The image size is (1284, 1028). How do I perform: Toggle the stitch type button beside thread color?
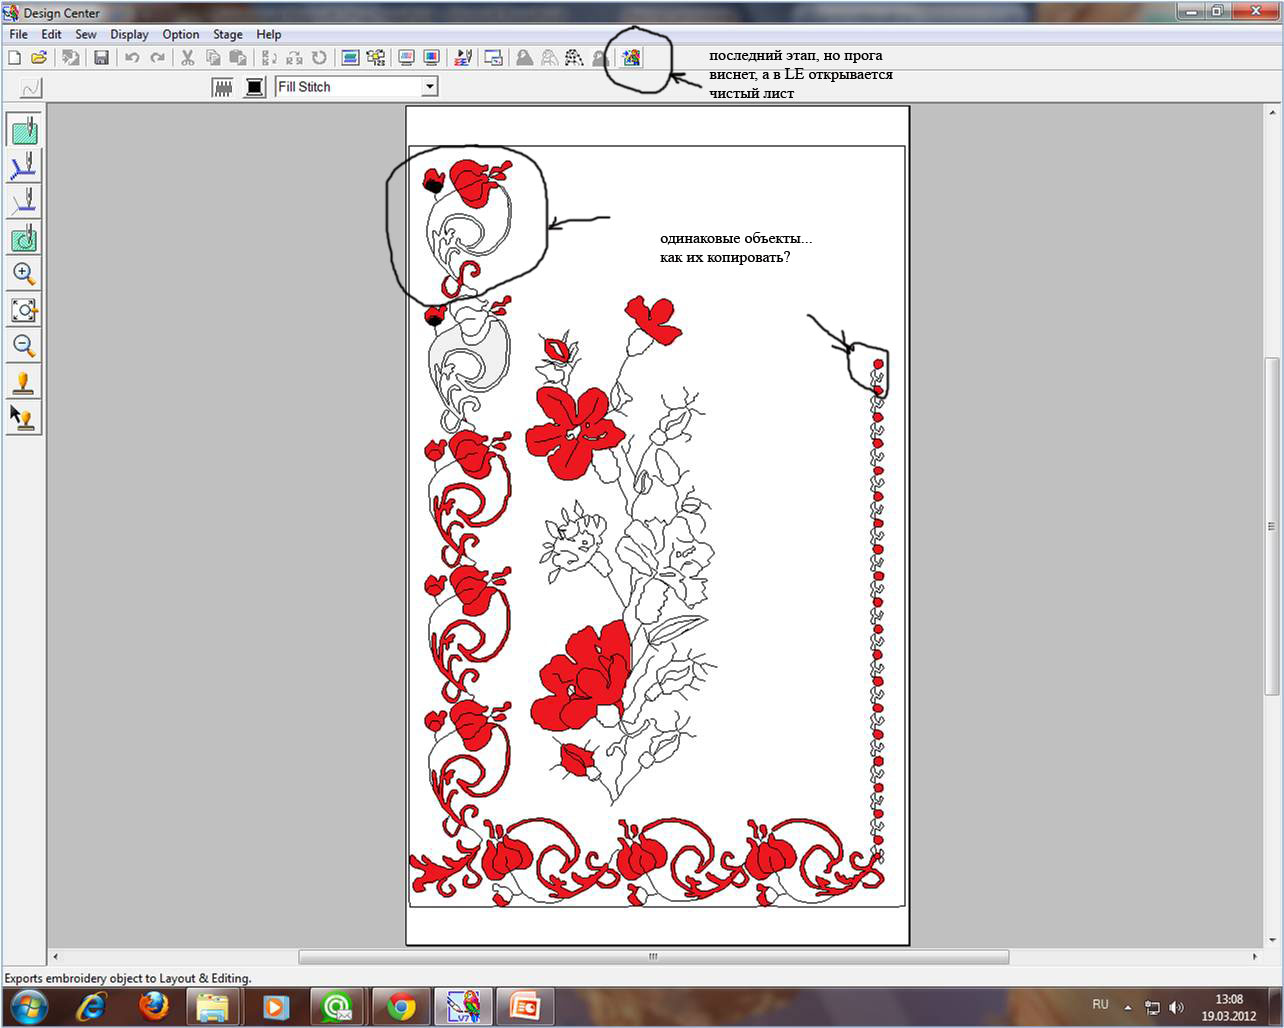(223, 87)
